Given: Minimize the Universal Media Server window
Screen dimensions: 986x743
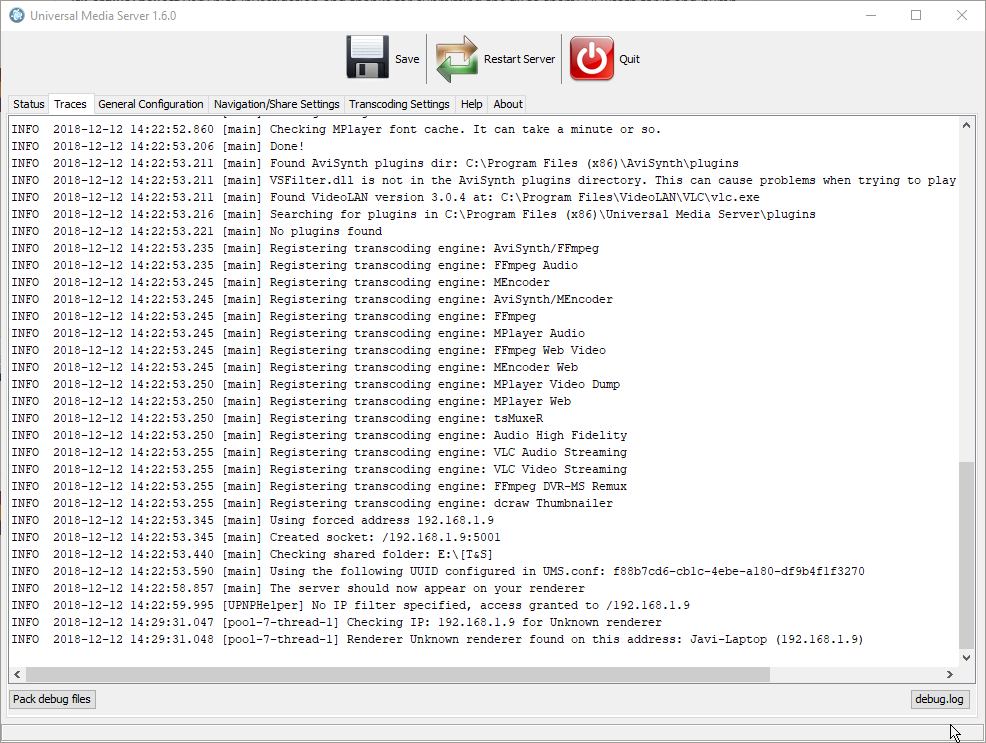Looking at the screenshot, I should (x=871, y=15).
